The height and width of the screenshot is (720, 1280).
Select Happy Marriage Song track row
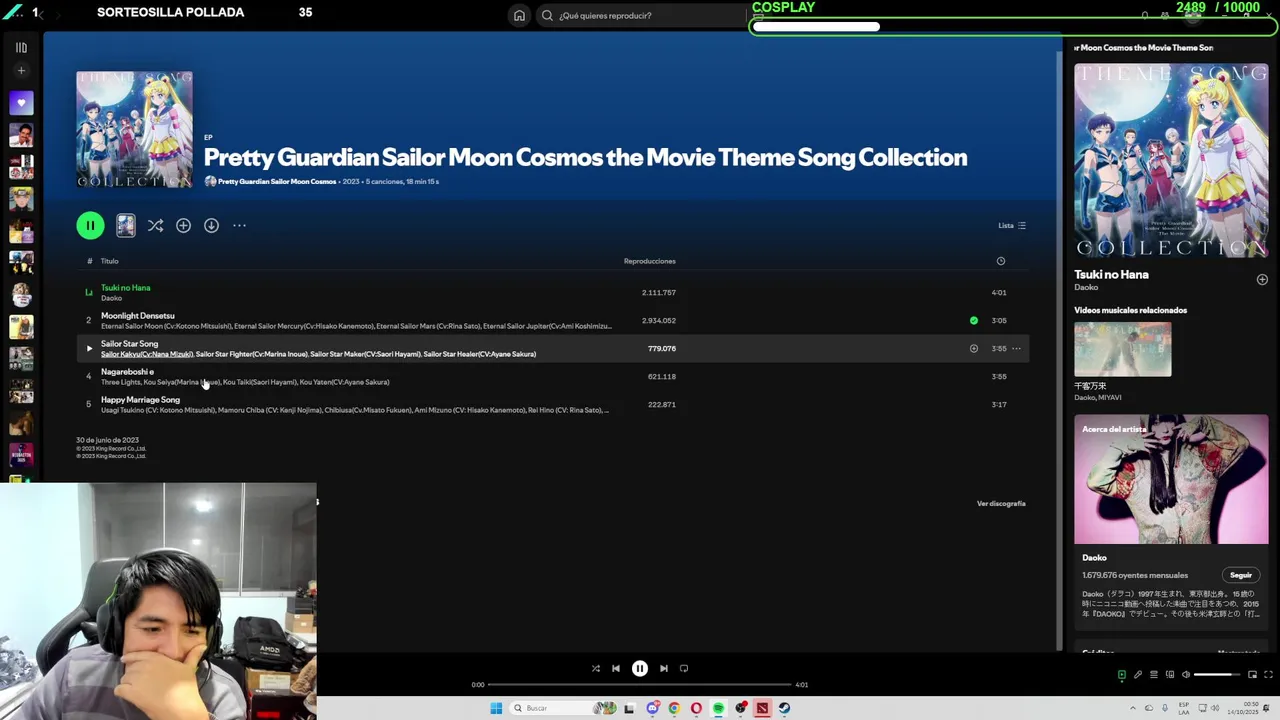[552, 404]
